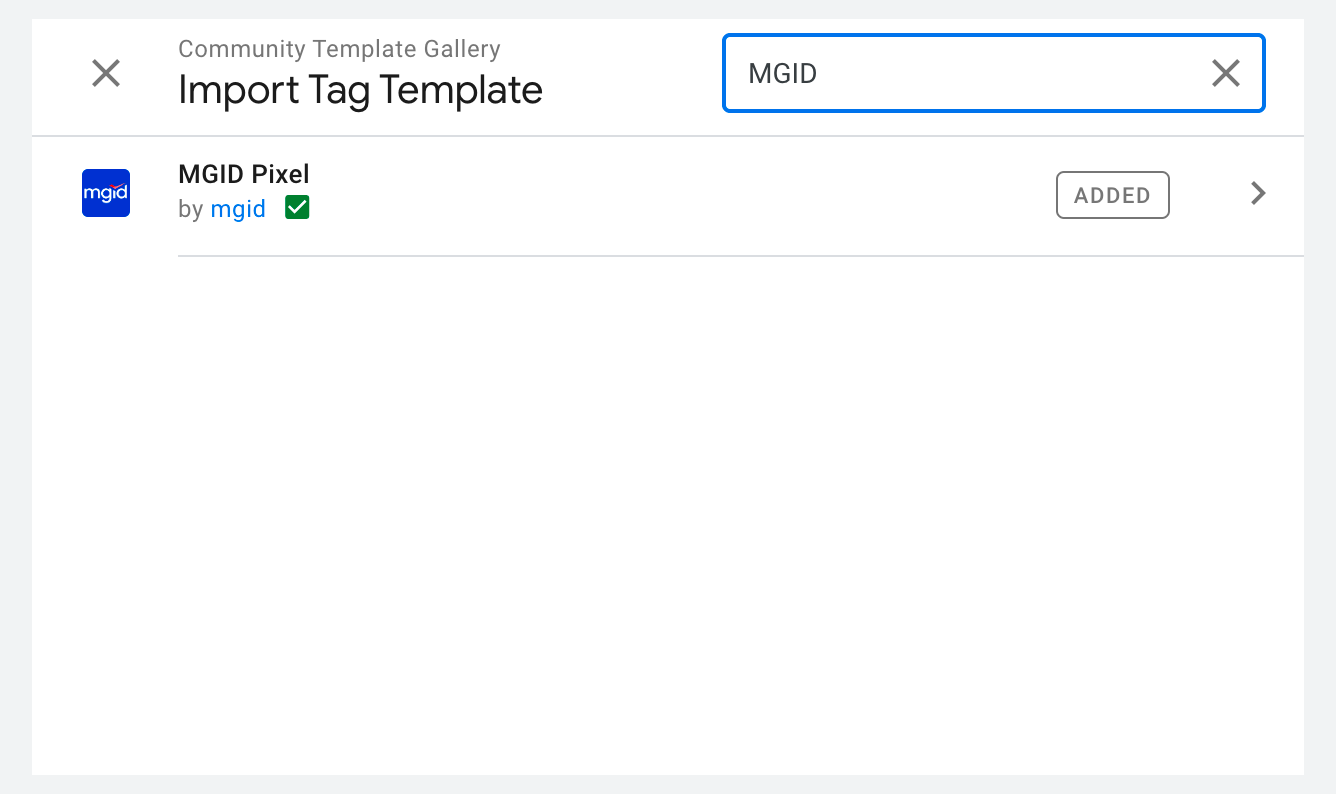The image size is (1336, 794).
Task: Click the "by" text before mgid
Action: pyautogui.click(x=190, y=209)
